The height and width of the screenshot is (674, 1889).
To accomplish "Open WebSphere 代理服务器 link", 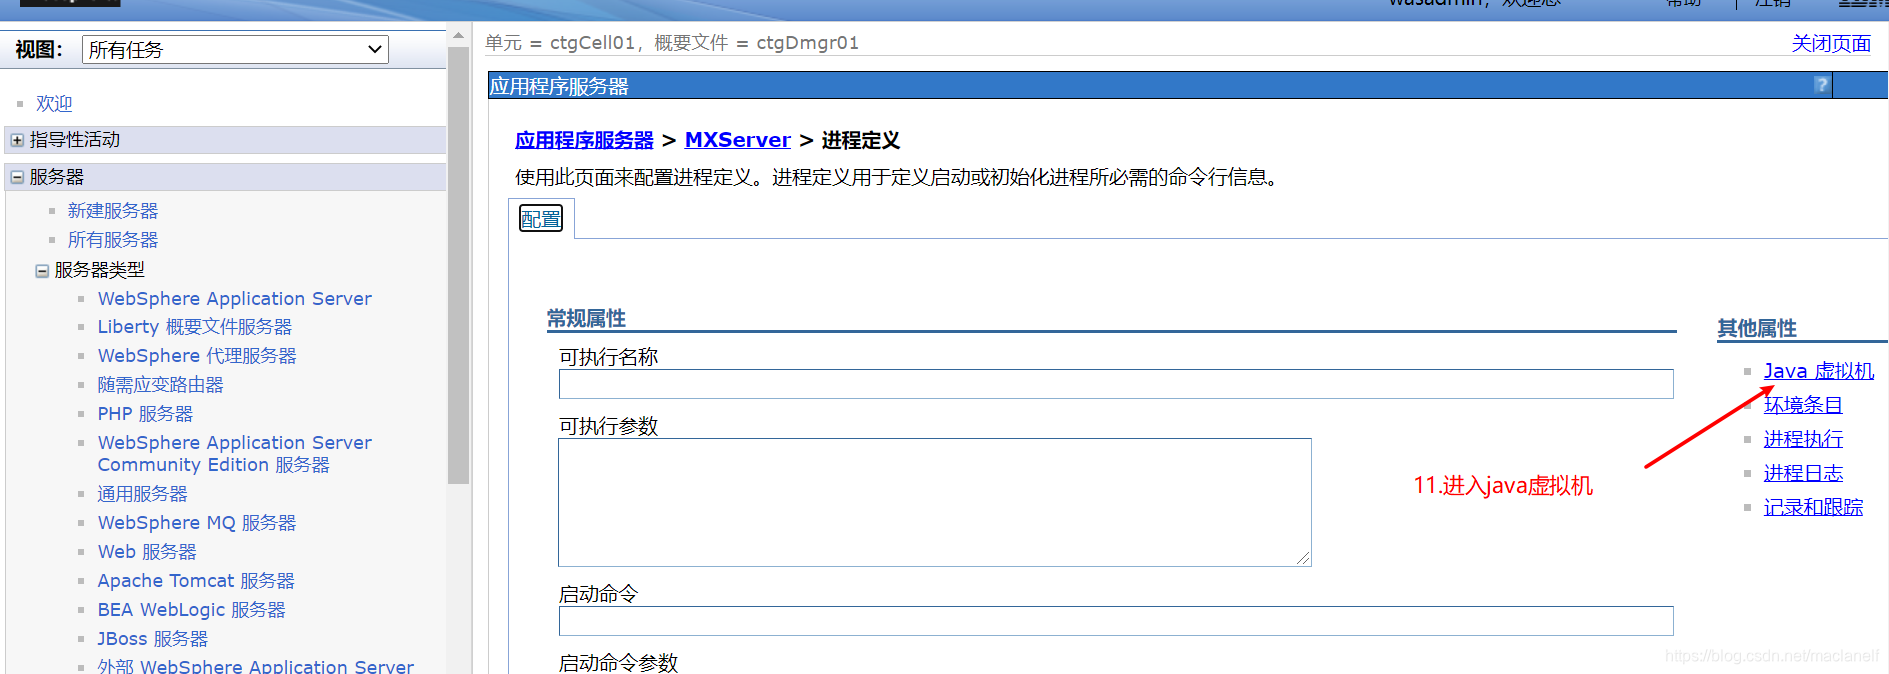I will tap(197, 355).
